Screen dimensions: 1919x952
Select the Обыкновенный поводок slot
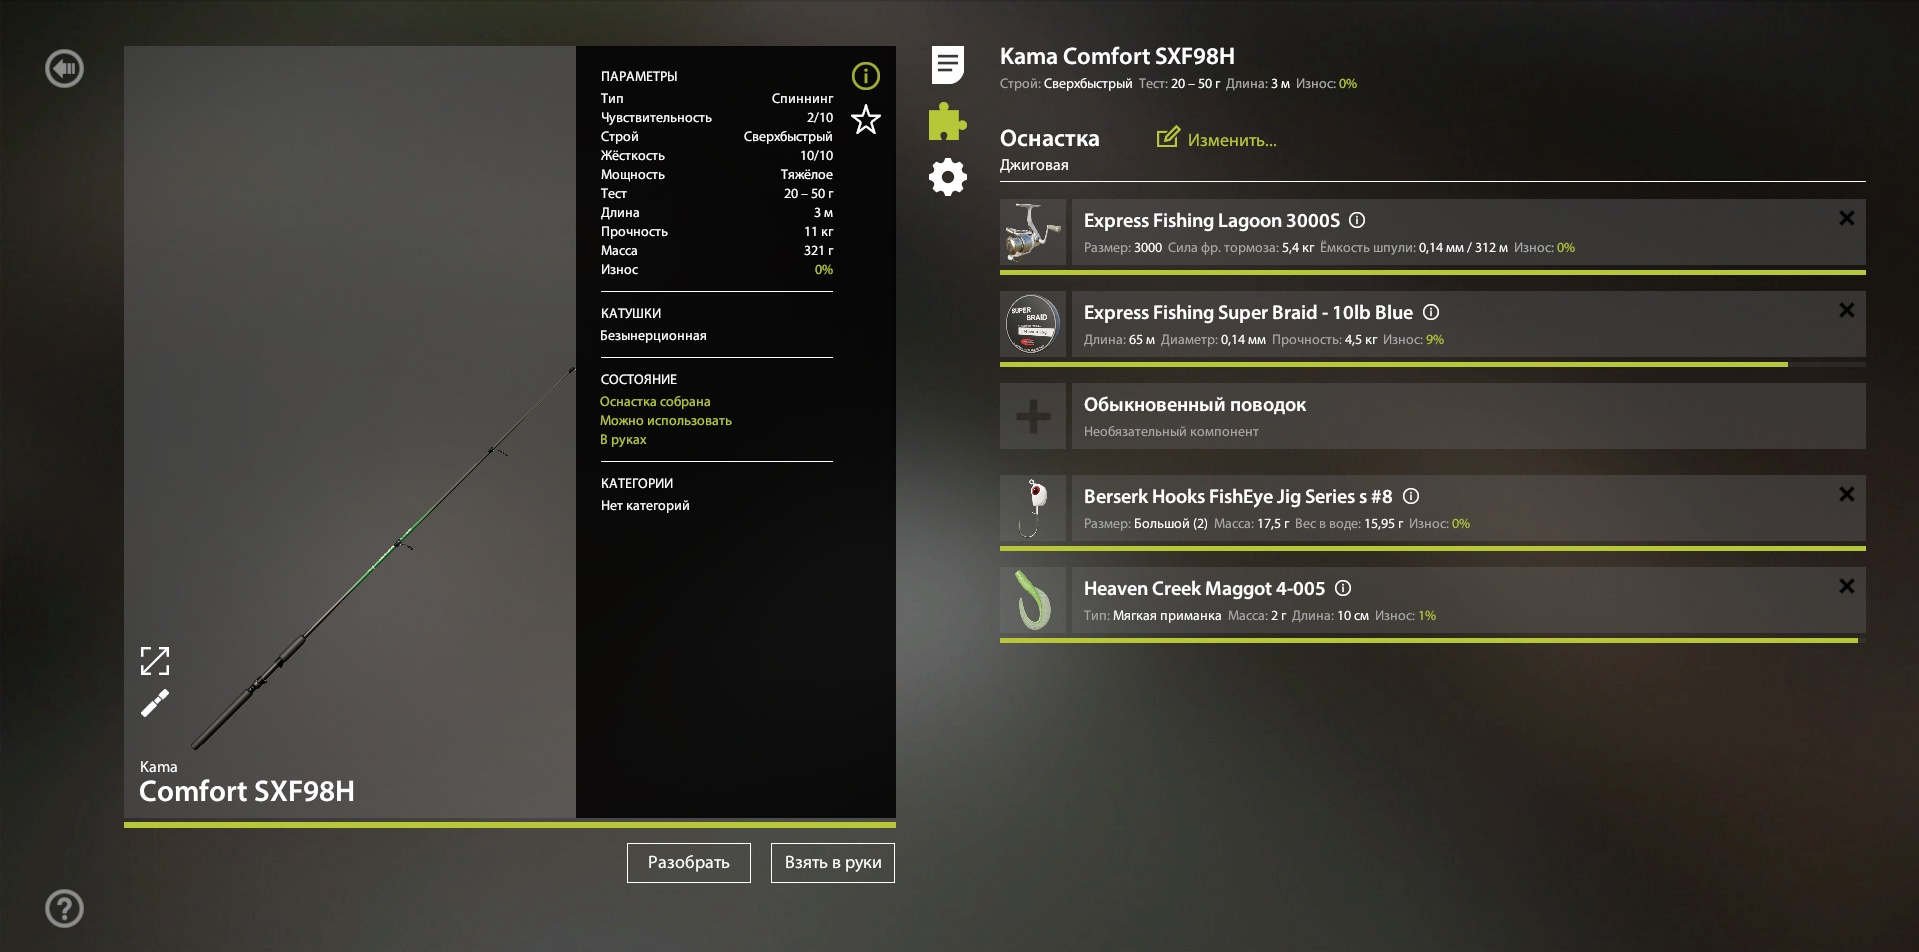pyautogui.click(x=1469, y=416)
